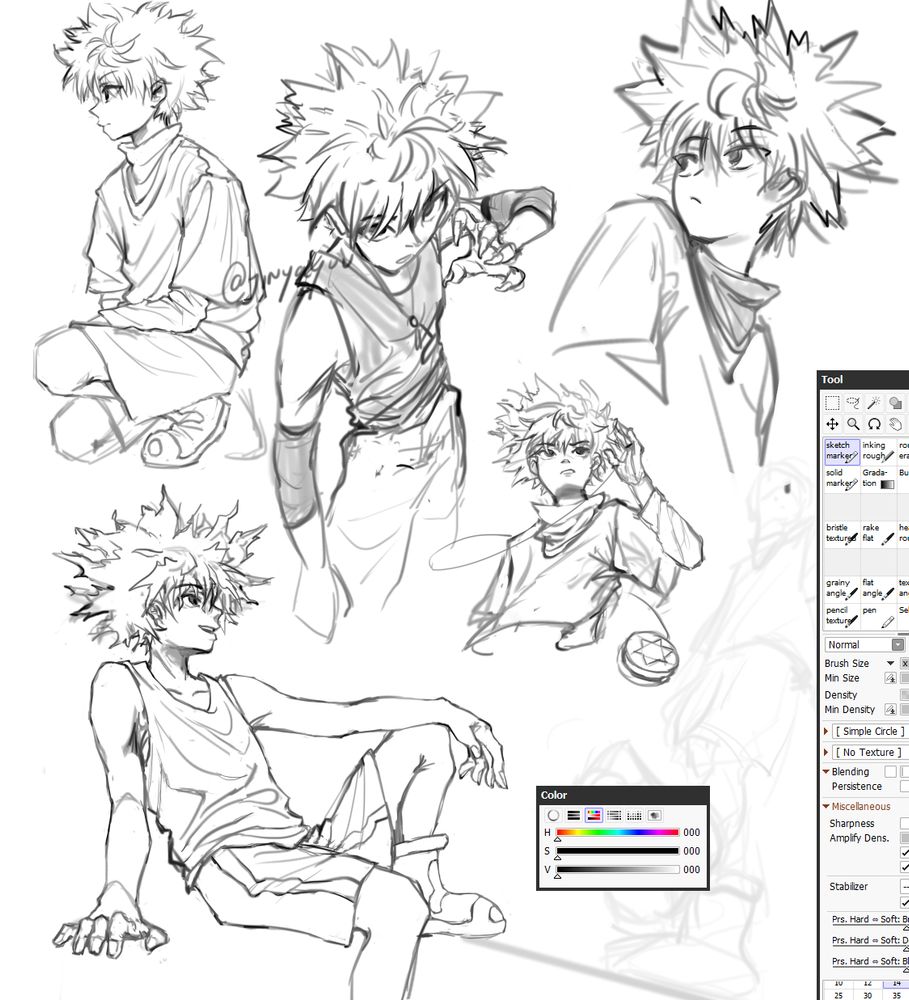Choose the sketch marker brush
909x1000 pixels.
tap(841, 450)
